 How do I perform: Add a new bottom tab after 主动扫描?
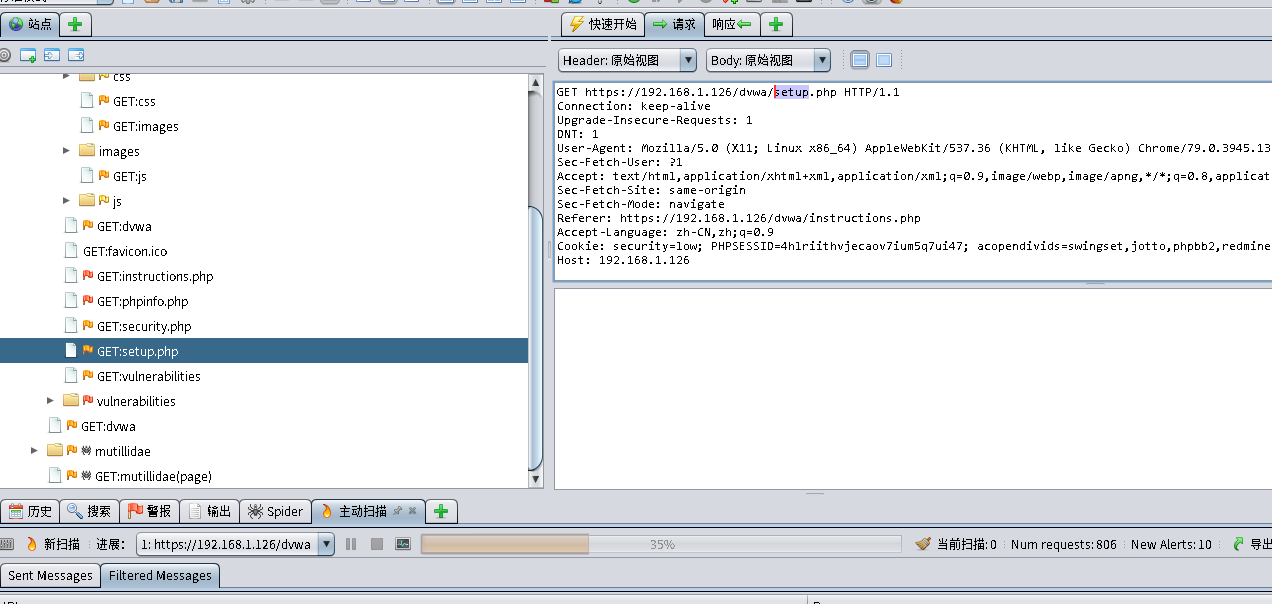[x=440, y=511]
